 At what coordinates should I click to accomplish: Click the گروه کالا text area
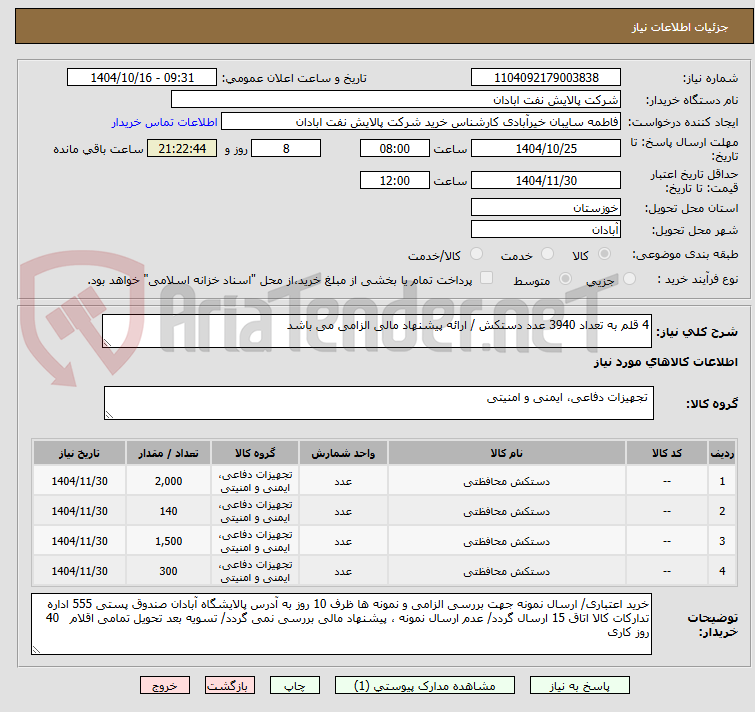click(379, 403)
